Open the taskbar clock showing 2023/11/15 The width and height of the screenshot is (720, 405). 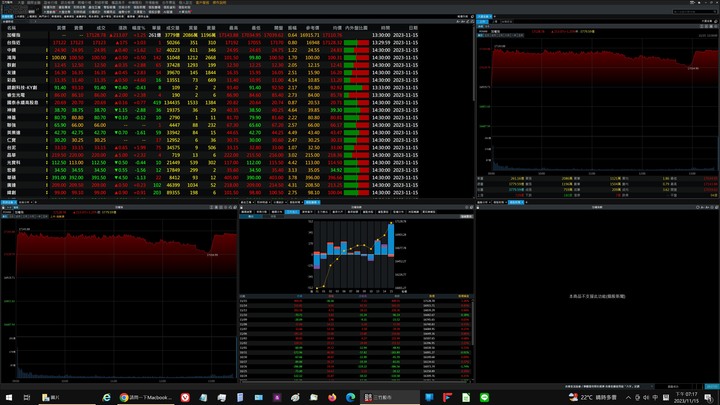[x=686, y=398]
